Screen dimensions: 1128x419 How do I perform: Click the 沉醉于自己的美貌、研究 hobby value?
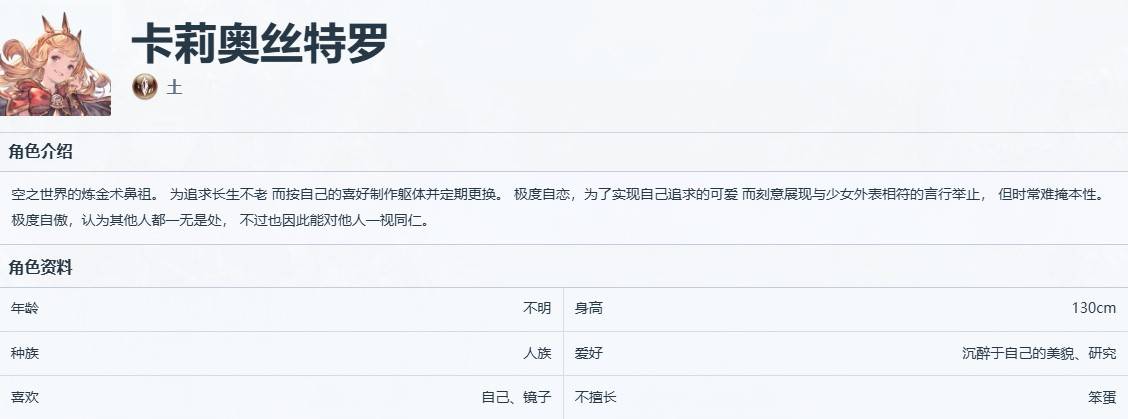[1039, 353]
